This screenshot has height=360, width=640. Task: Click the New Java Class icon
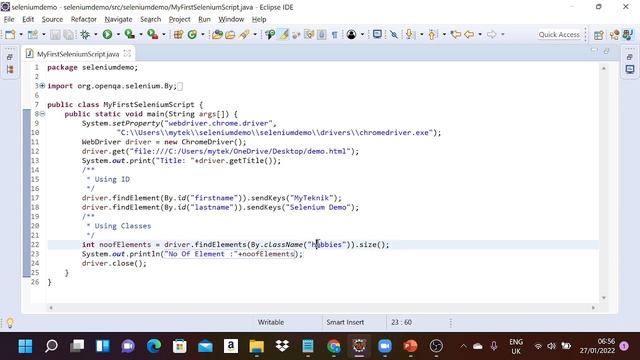tap(192, 35)
